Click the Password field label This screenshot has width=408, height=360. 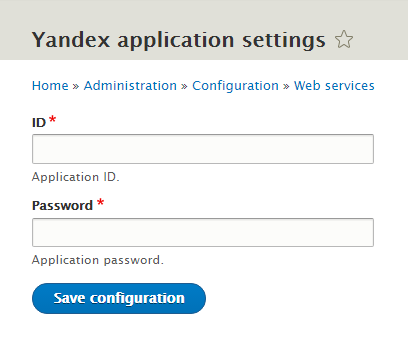pyautogui.click(x=62, y=205)
